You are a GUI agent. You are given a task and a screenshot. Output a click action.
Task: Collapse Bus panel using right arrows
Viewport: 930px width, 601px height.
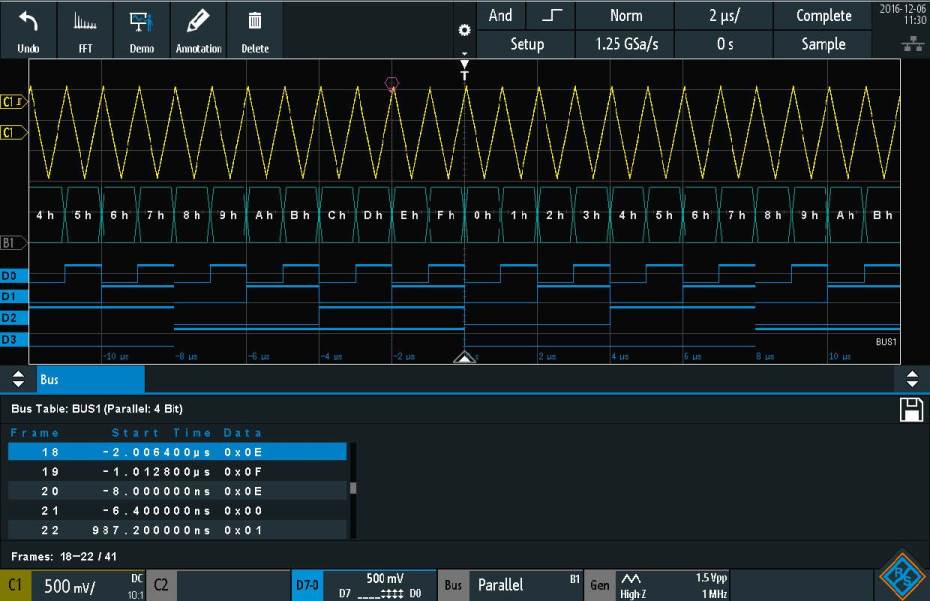click(911, 380)
